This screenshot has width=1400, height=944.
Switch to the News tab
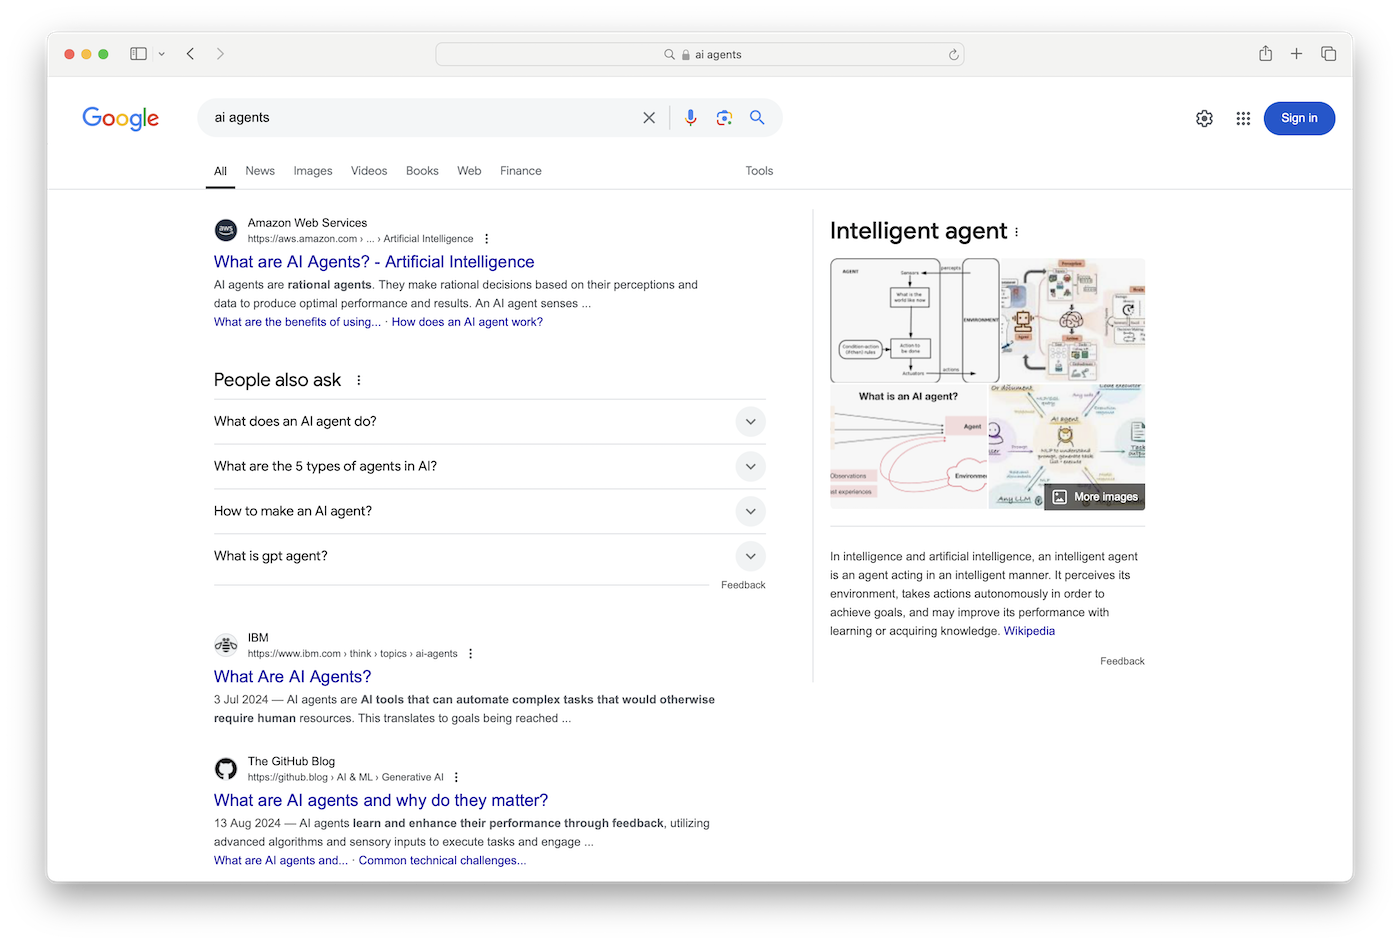click(260, 171)
